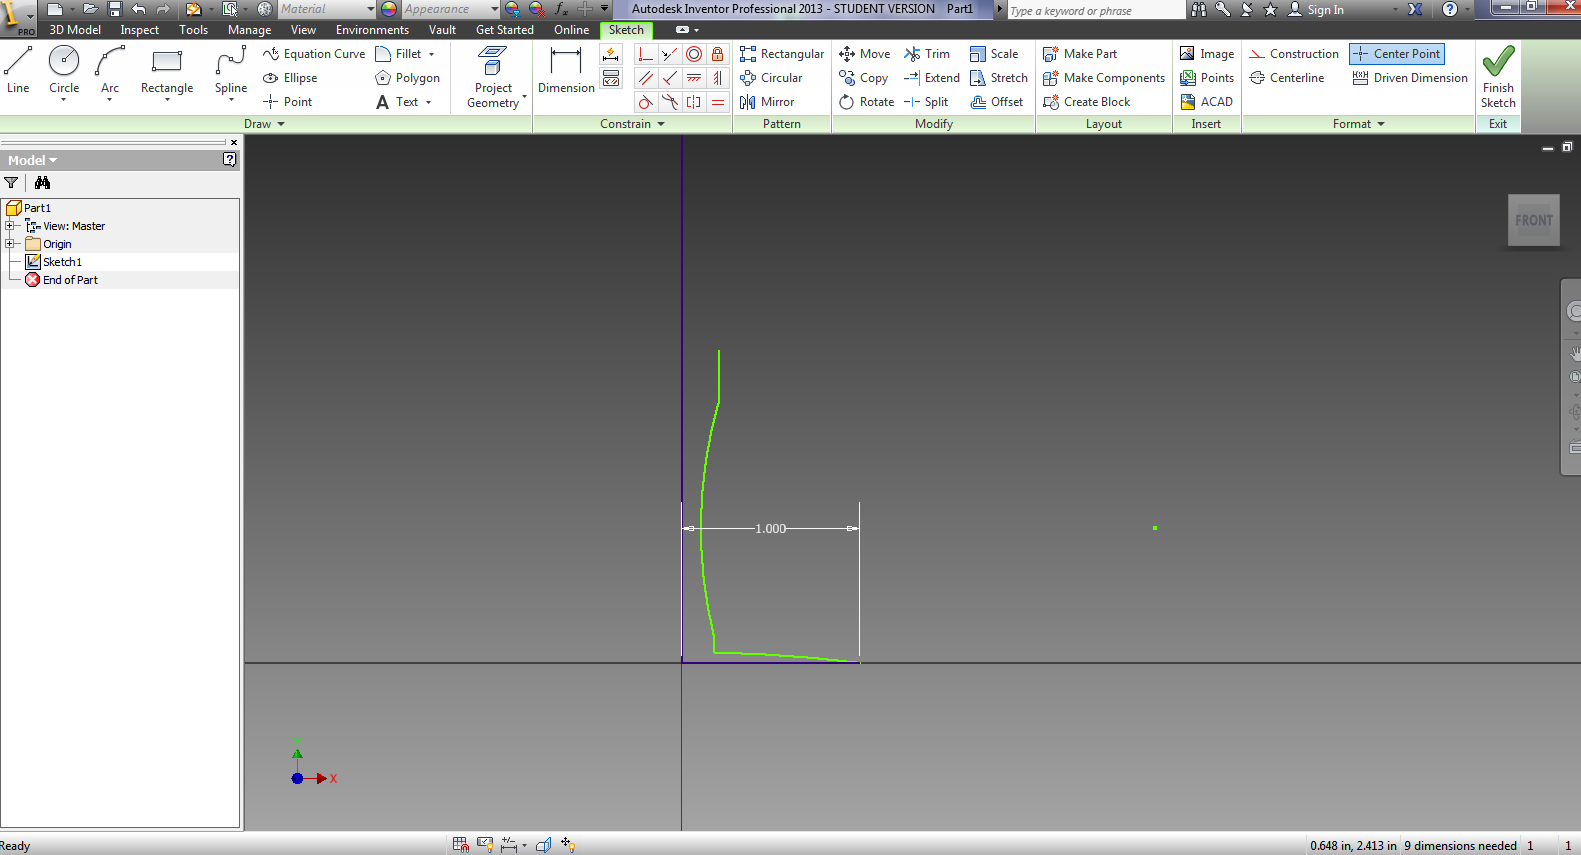Expand the Origin folder node

coord(10,244)
